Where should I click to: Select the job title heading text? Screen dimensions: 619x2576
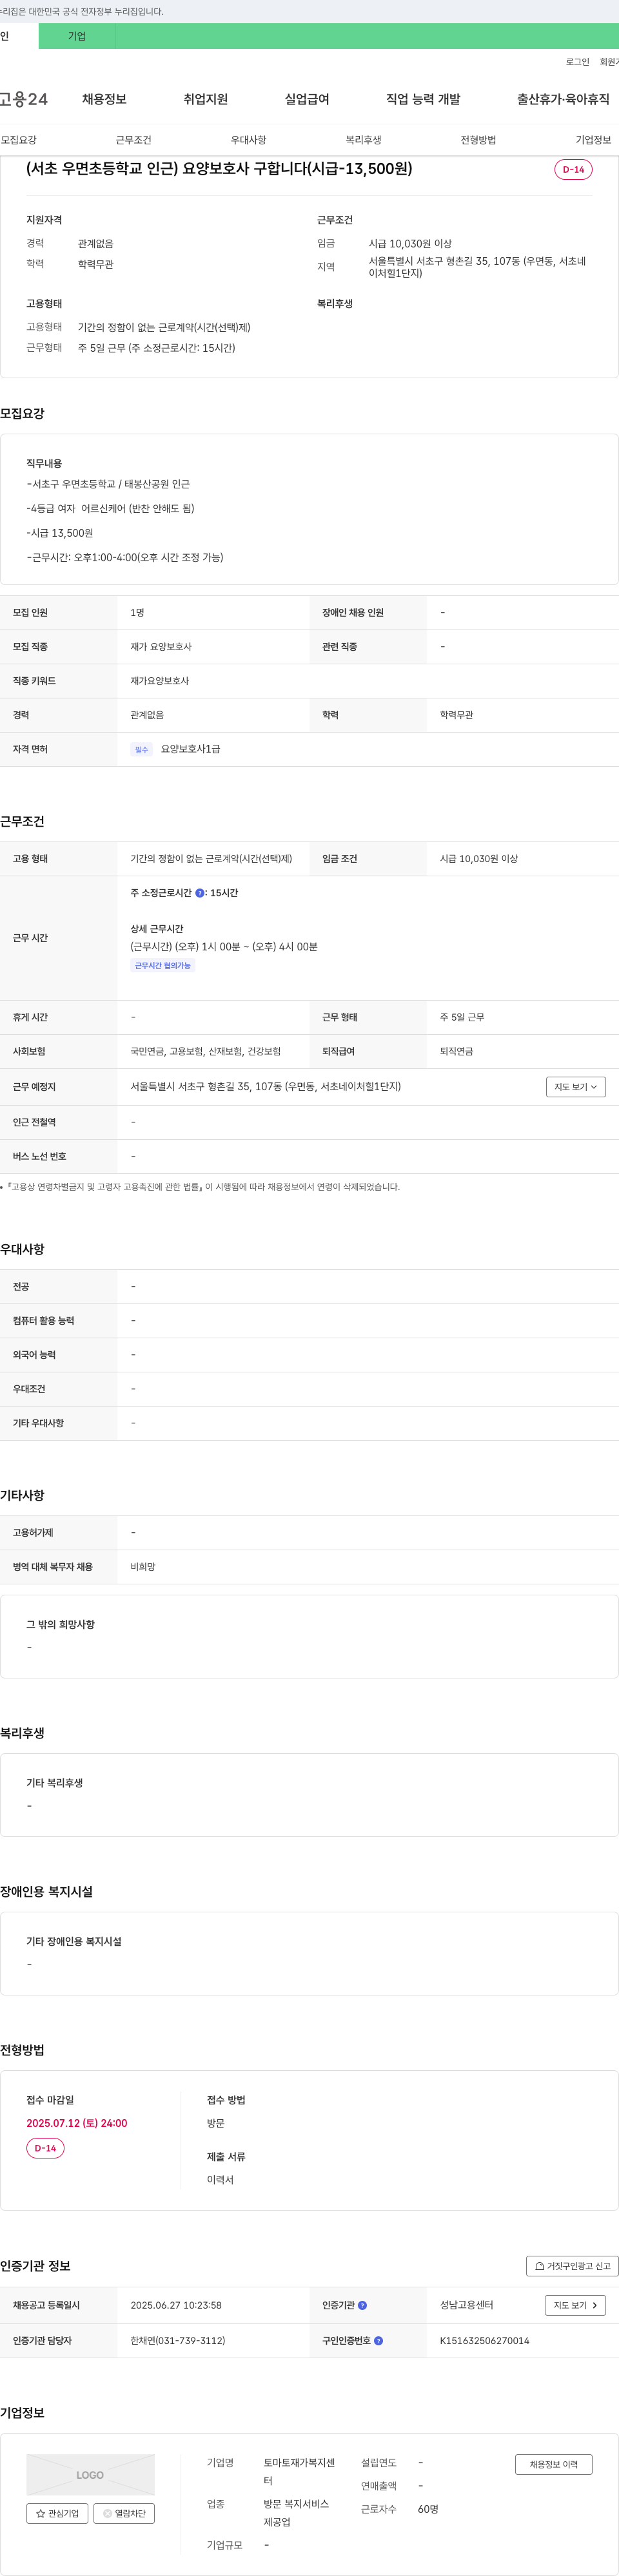tap(219, 168)
